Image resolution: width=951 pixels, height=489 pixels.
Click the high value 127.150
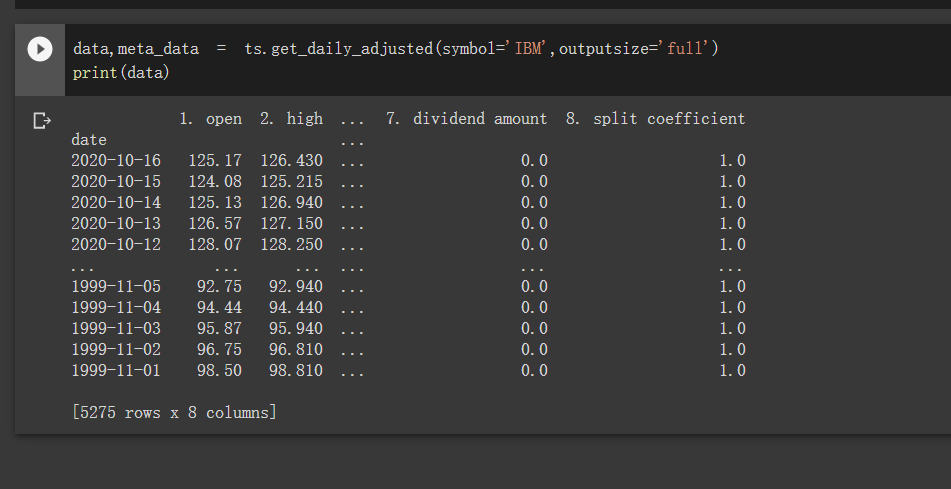291,224
